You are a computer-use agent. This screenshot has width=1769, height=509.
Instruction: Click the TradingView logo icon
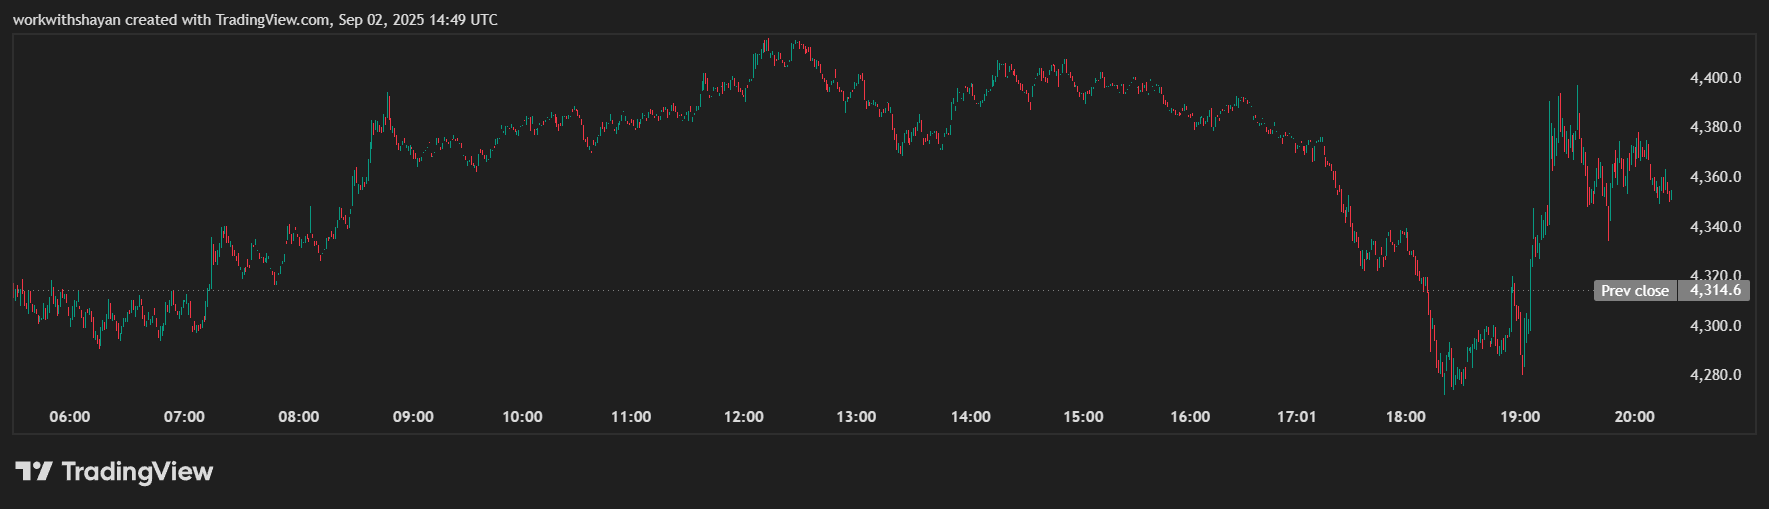(x=33, y=471)
